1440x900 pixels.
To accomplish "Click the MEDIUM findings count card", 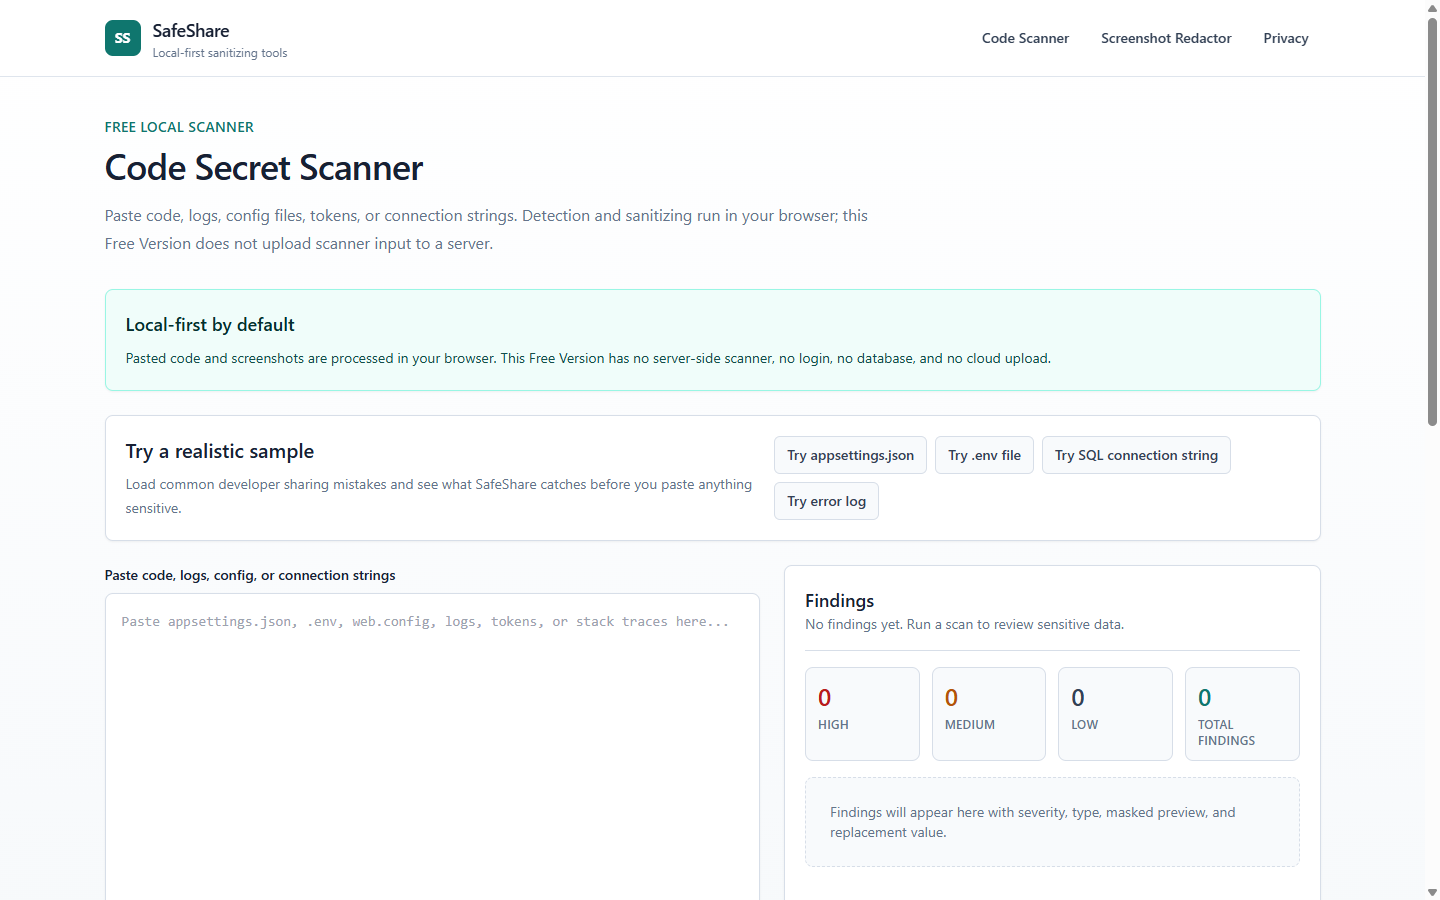I will tap(989, 714).
